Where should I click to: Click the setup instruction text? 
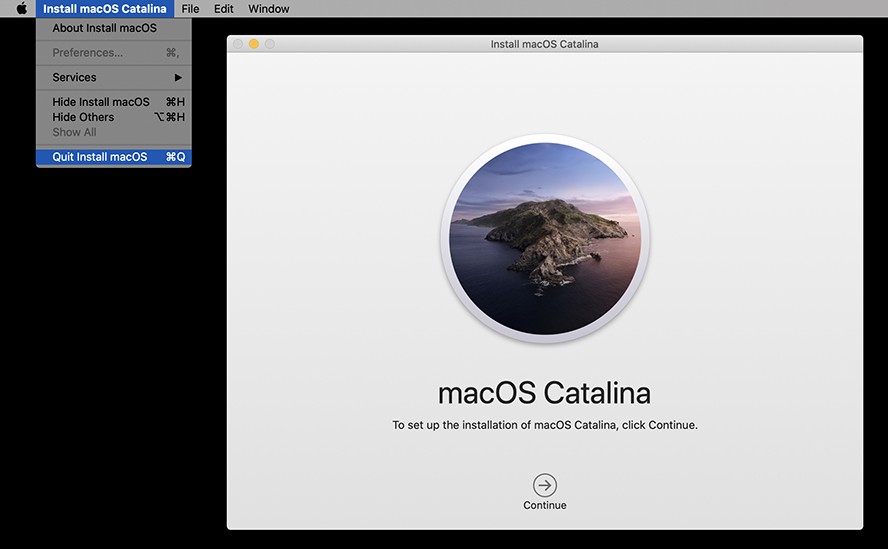point(545,425)
